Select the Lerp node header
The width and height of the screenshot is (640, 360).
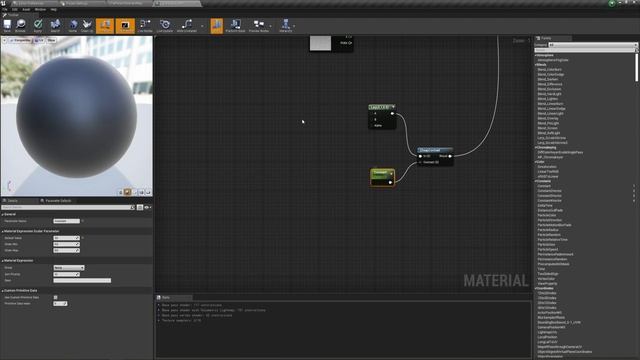[x=382, y=107]
